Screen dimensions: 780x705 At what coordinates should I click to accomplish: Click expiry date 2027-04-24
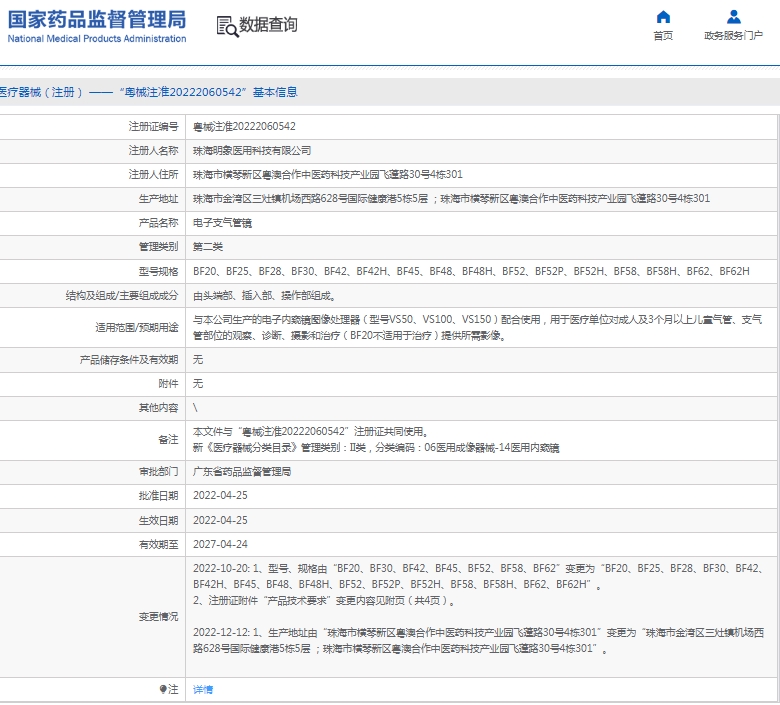[x=220, y=544]
